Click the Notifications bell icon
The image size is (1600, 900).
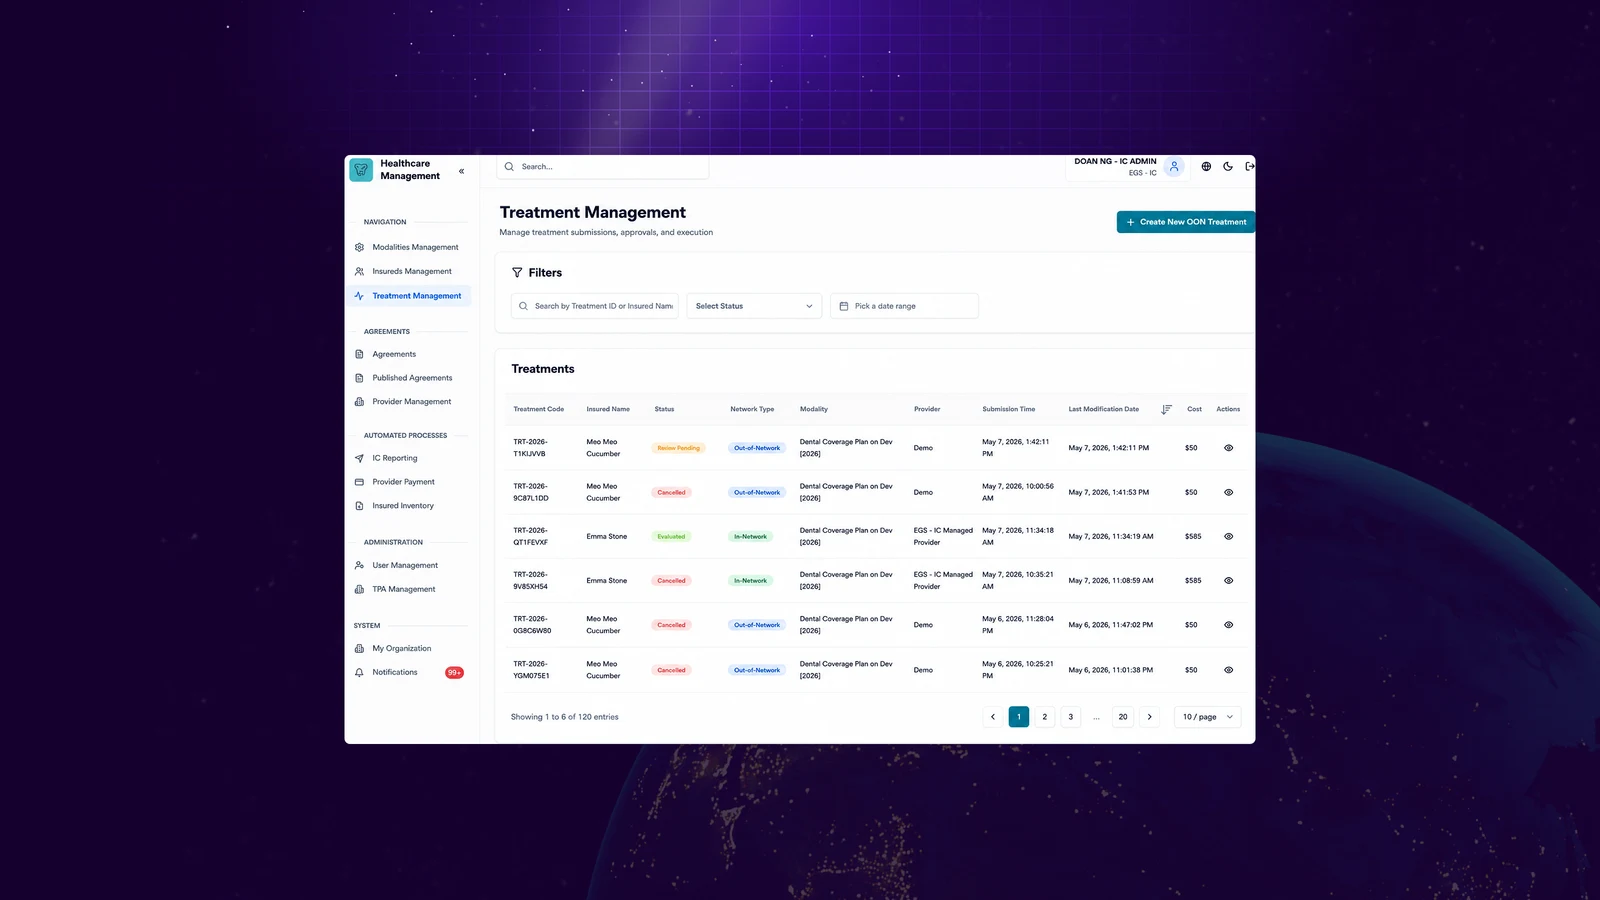pos(359,672)
